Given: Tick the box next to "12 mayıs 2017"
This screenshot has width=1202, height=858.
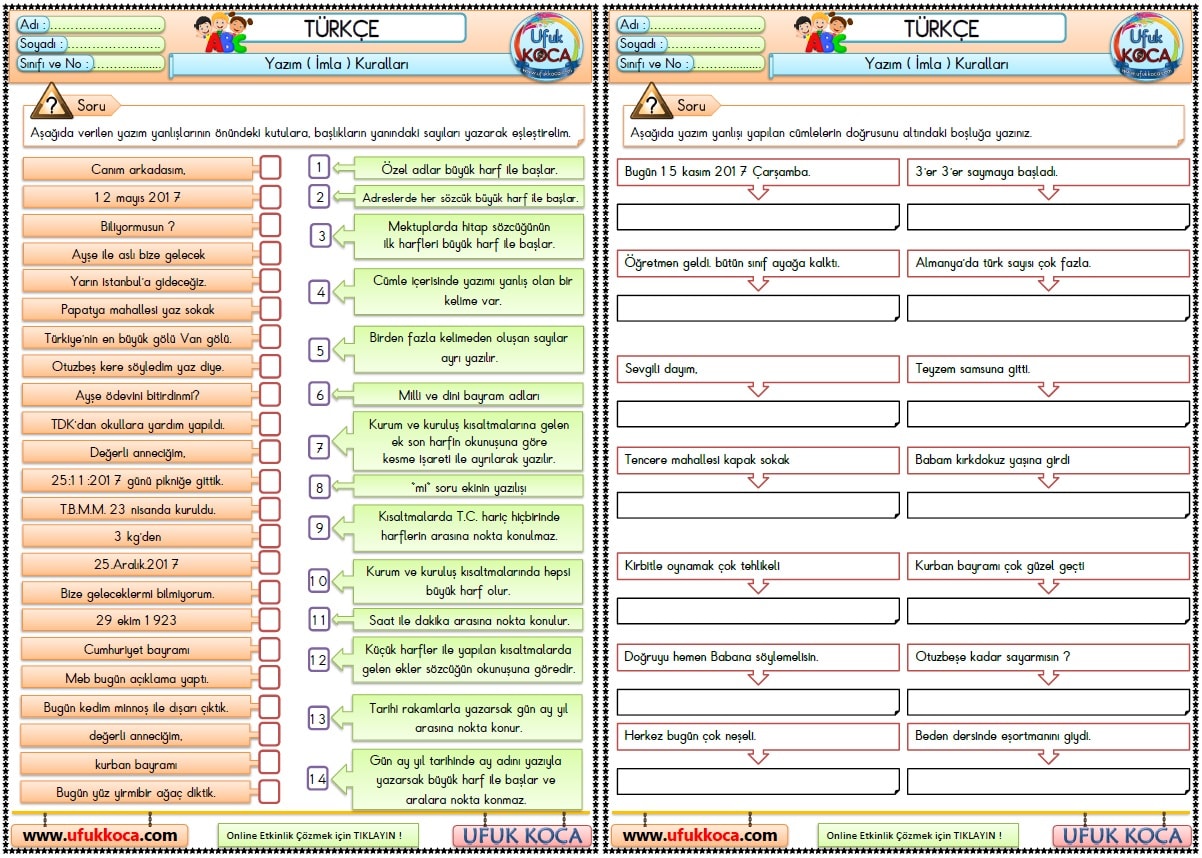Looking at the screenshot, I should coord(270,196).
